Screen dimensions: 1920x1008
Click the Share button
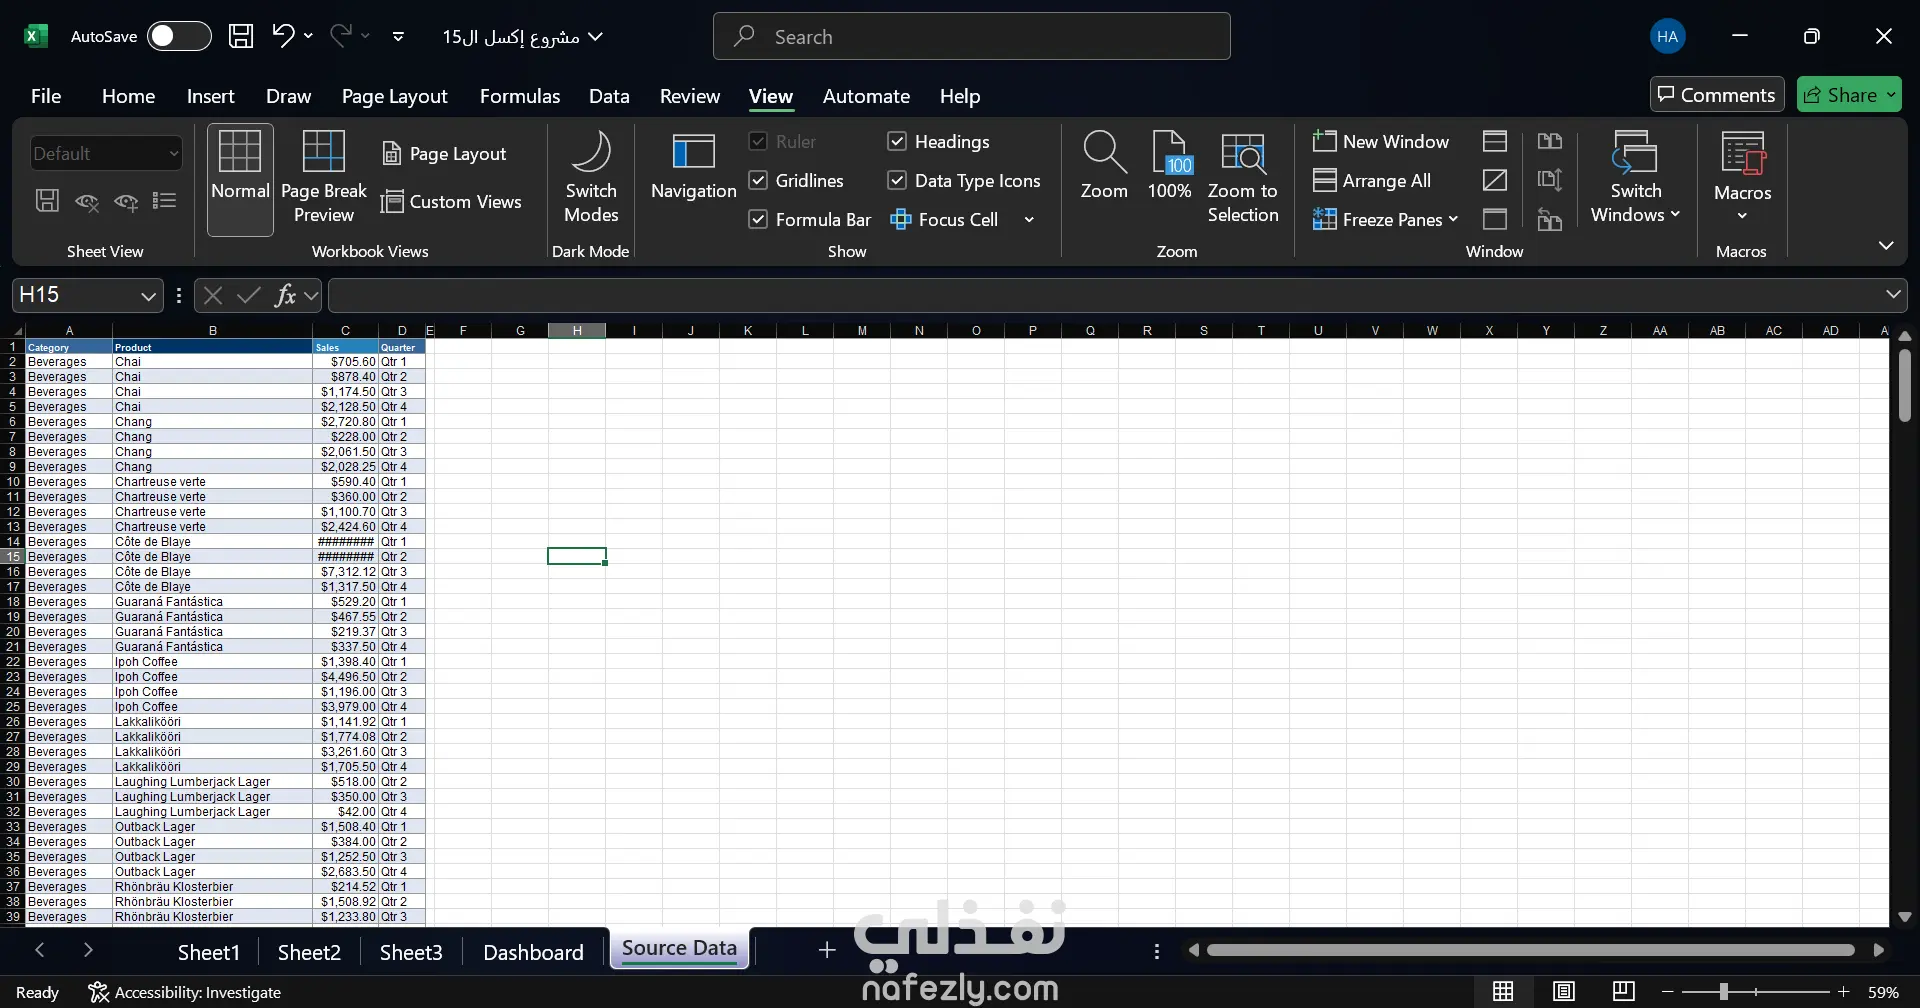tap(1849, 95)
